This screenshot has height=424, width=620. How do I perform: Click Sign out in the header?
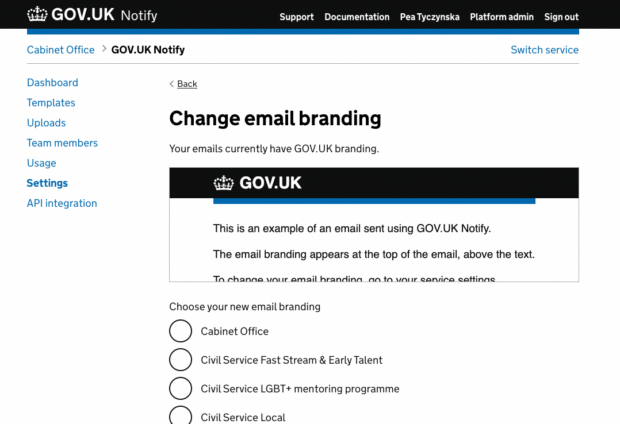coord(561,17)
